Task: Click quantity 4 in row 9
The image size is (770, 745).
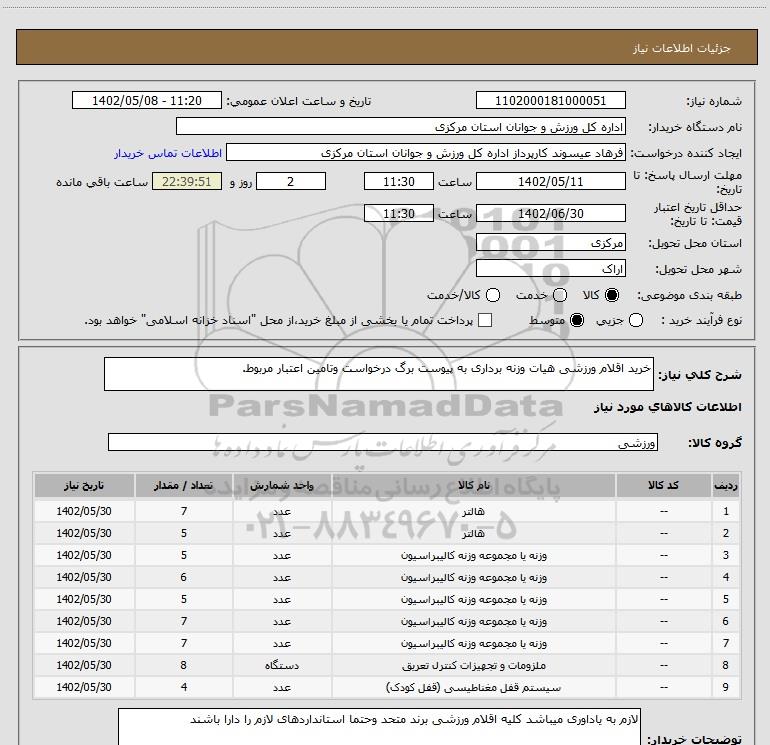Action: click(x=184, y=688)
